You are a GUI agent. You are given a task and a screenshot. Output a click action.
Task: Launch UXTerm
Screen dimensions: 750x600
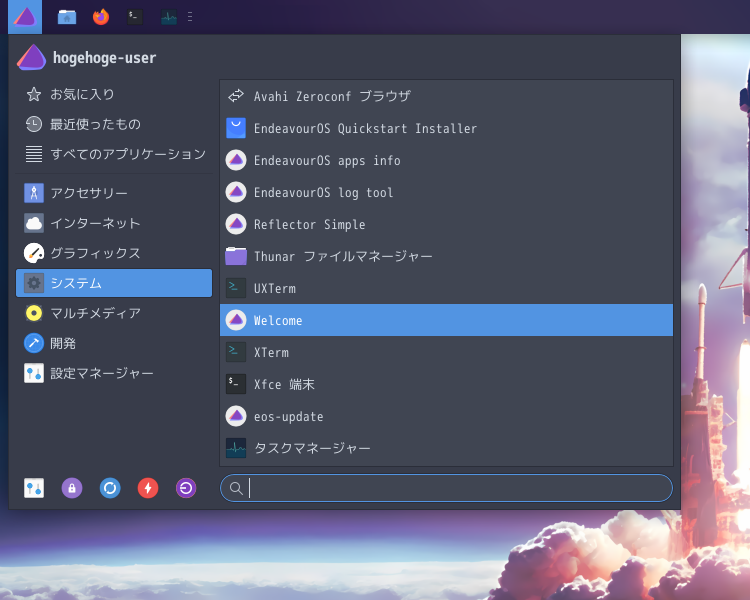point(446,289)
